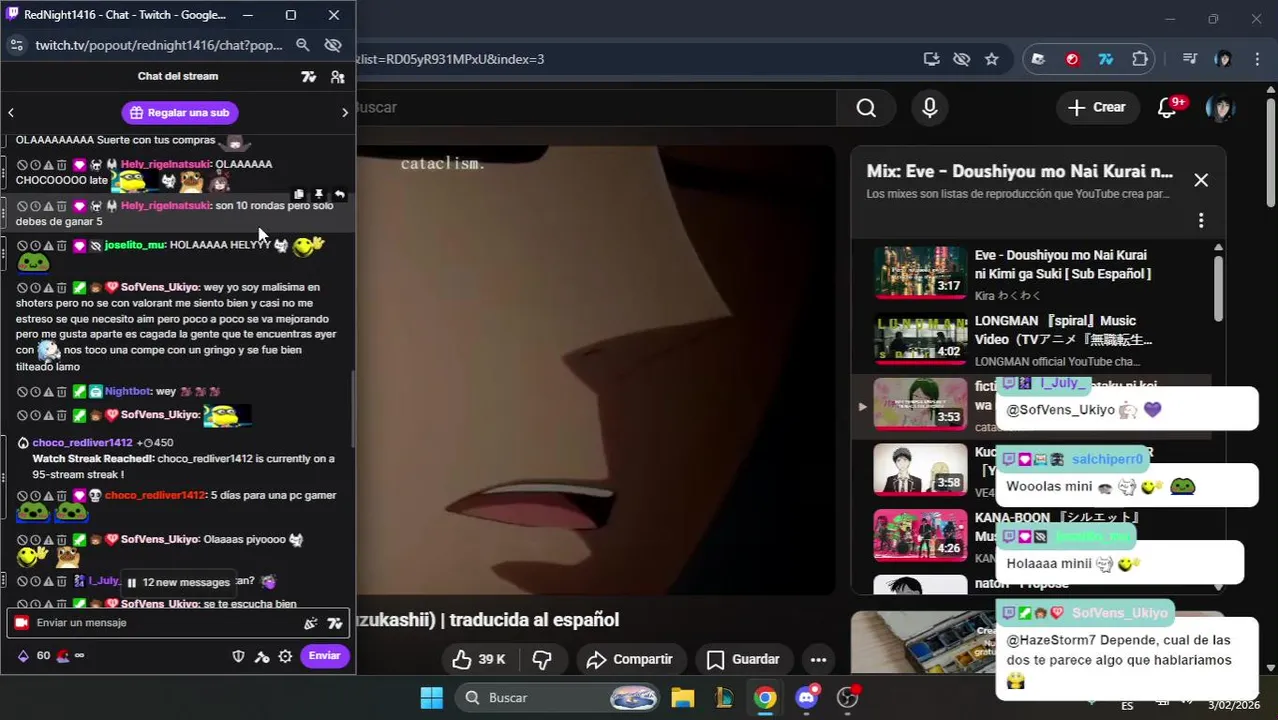Delete Hely_rigelnatsuki '10 rondas' message
Screen dimensions: 1278x720
(x=61, y=206)
